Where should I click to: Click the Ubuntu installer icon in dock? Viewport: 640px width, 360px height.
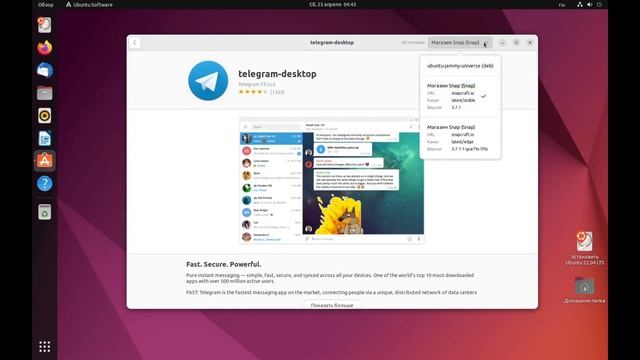click(x=44, y=25)
